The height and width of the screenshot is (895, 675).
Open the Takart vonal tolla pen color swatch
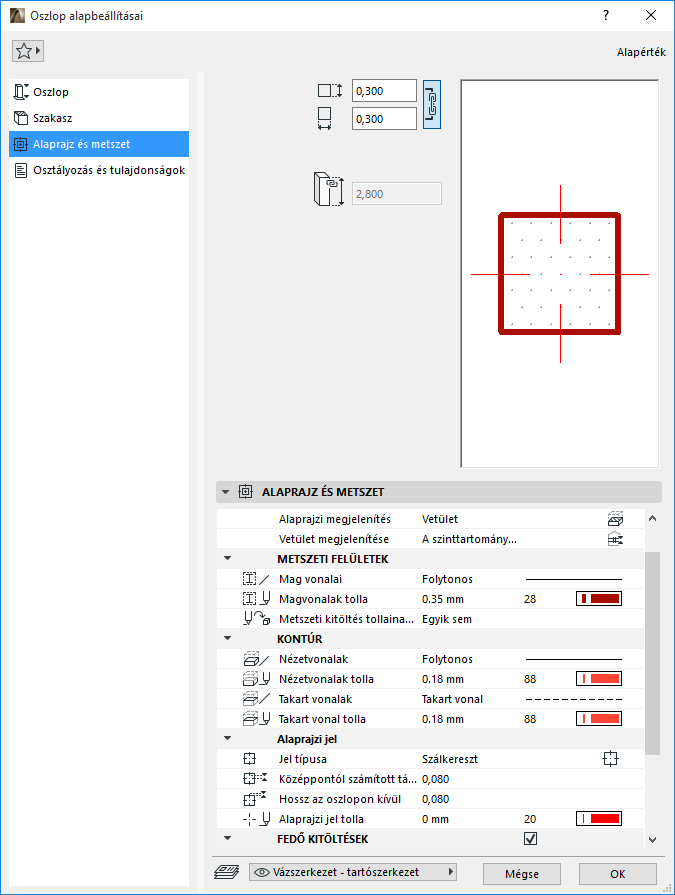[599, 719]
